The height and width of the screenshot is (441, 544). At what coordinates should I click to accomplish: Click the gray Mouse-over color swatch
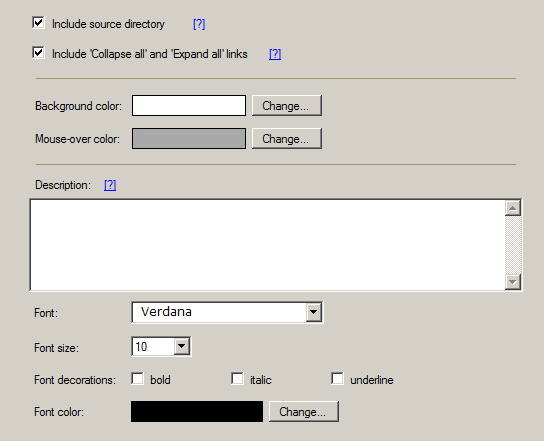coord(189,138)
